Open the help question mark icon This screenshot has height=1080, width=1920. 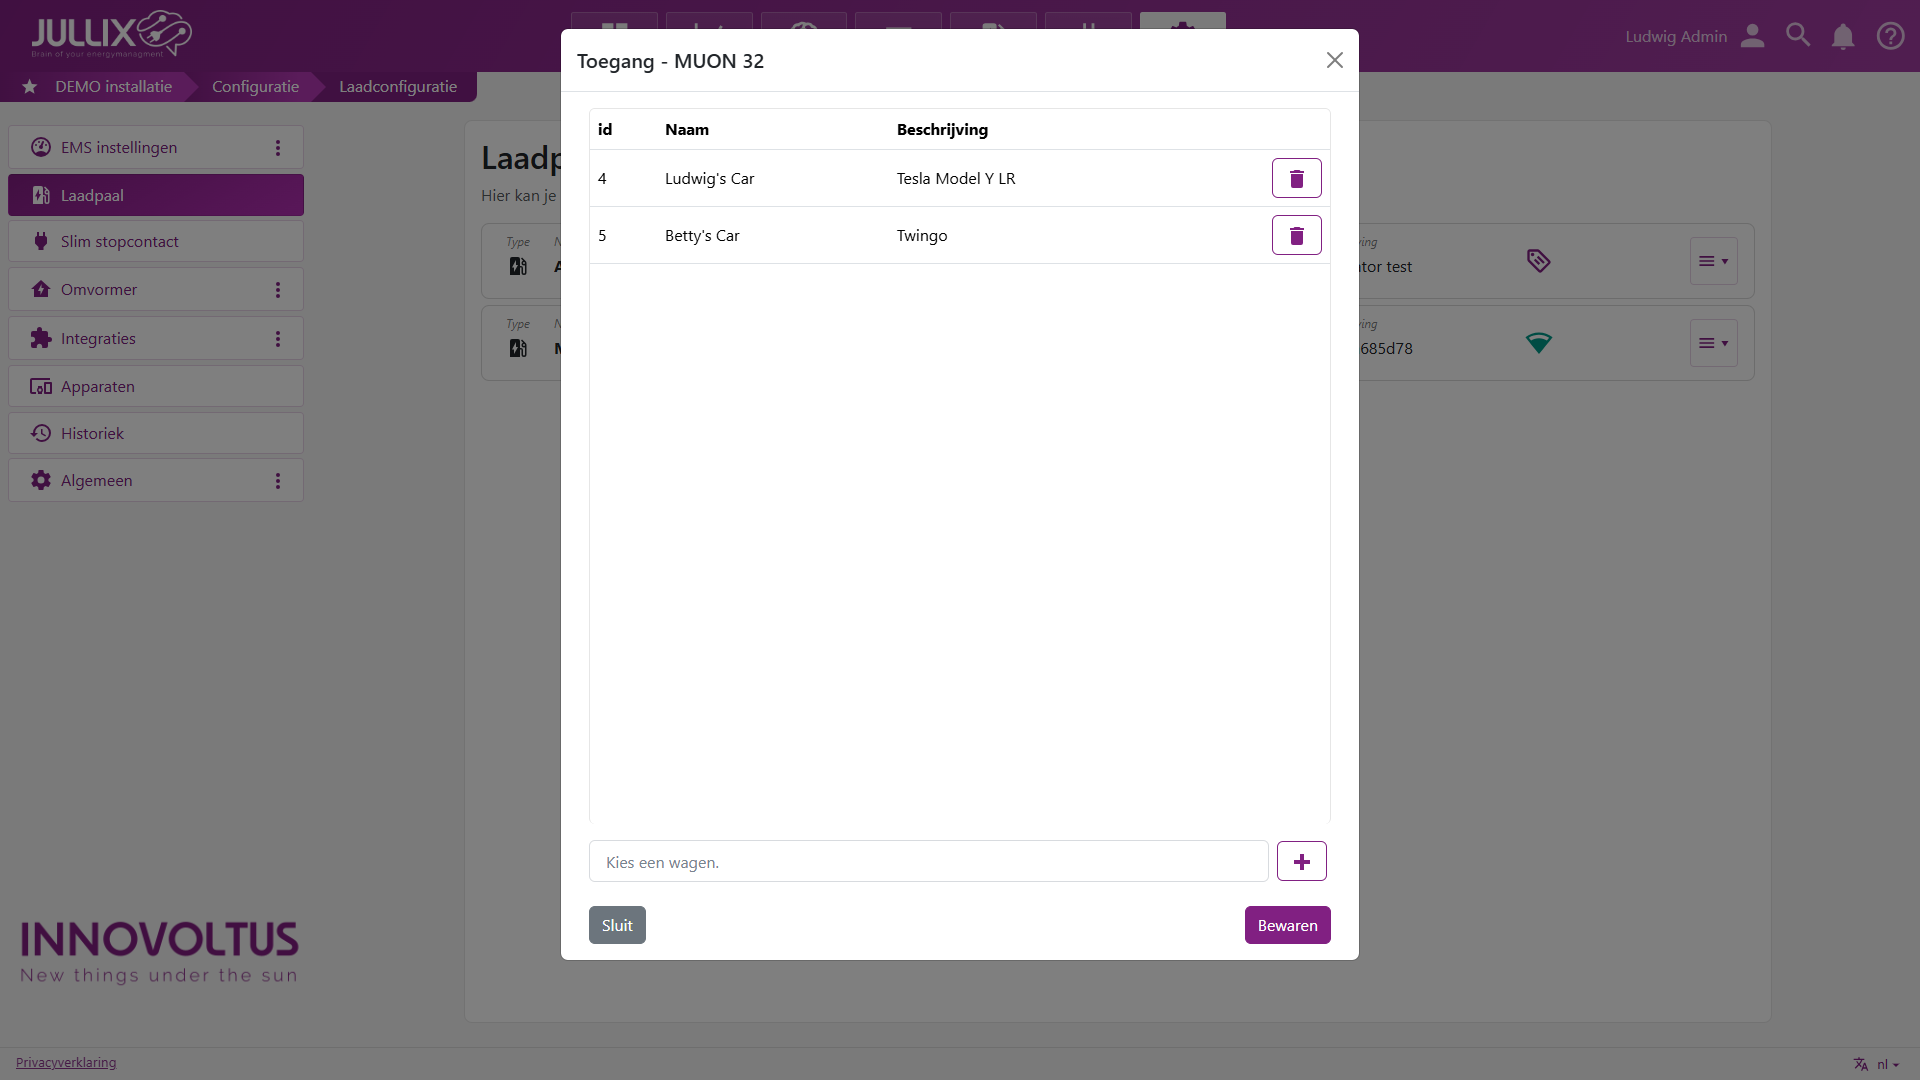pyautogui.click(x=1889, y=37)
